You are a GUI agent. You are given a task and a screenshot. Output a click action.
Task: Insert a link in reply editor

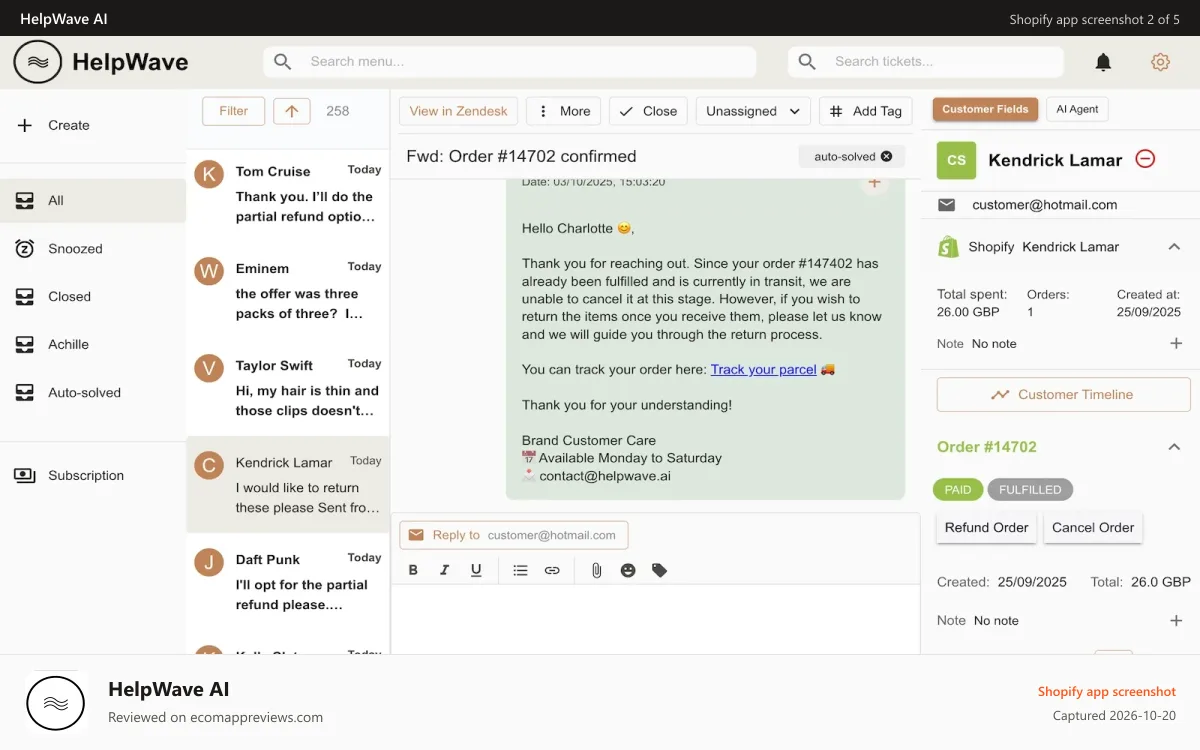552,570
